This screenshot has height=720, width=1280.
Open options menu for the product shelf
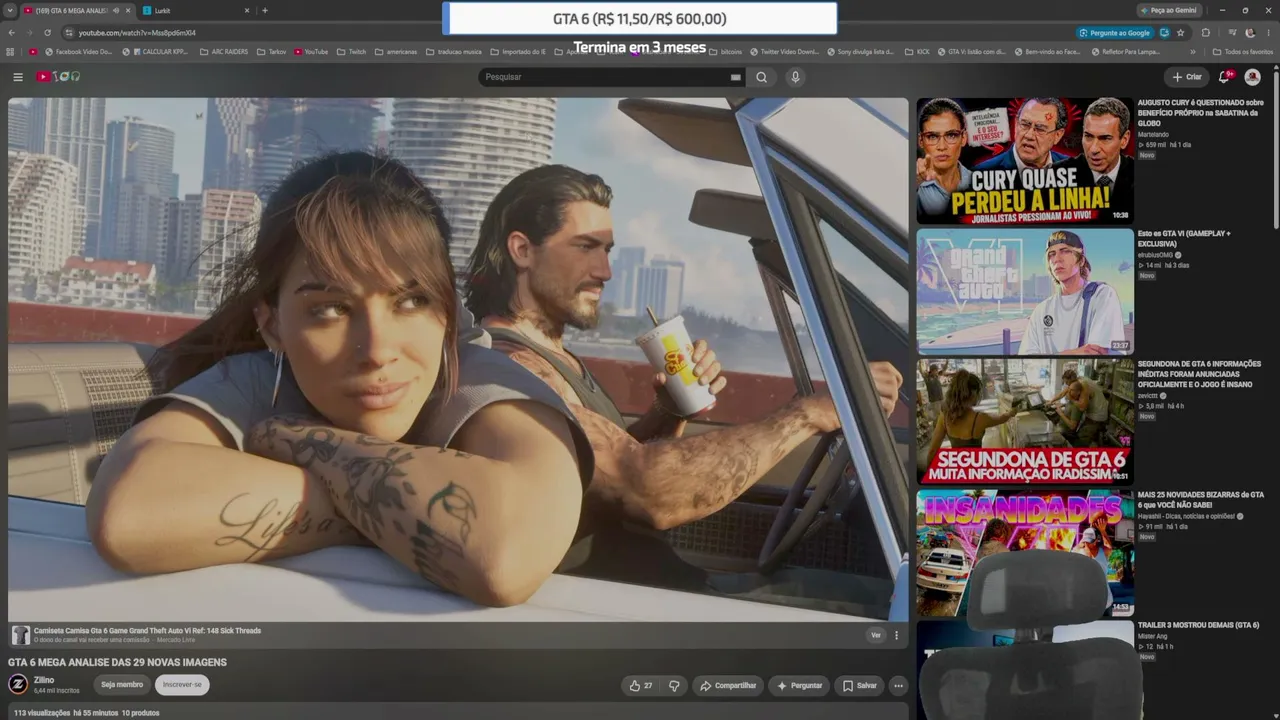pyautogui.click(x=896, y=635)
